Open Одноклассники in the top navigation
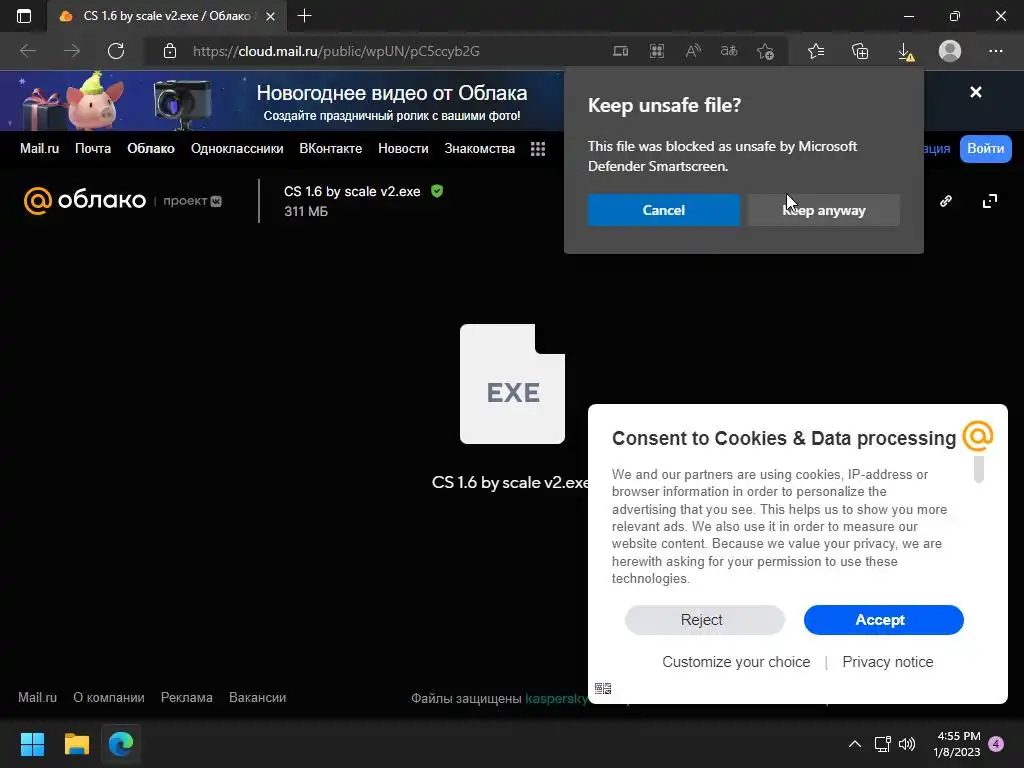 237,148
